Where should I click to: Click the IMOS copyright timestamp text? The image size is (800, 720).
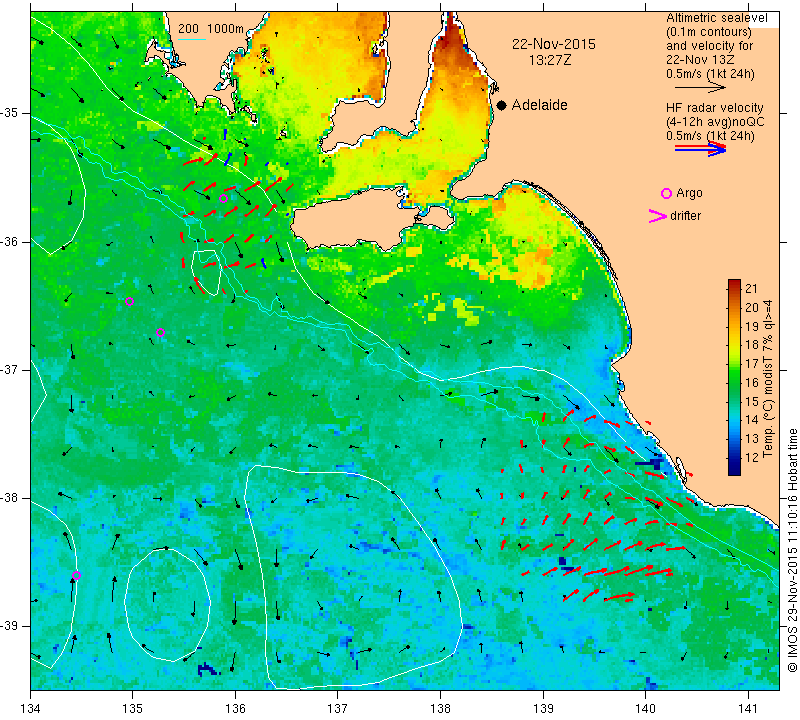792,550
